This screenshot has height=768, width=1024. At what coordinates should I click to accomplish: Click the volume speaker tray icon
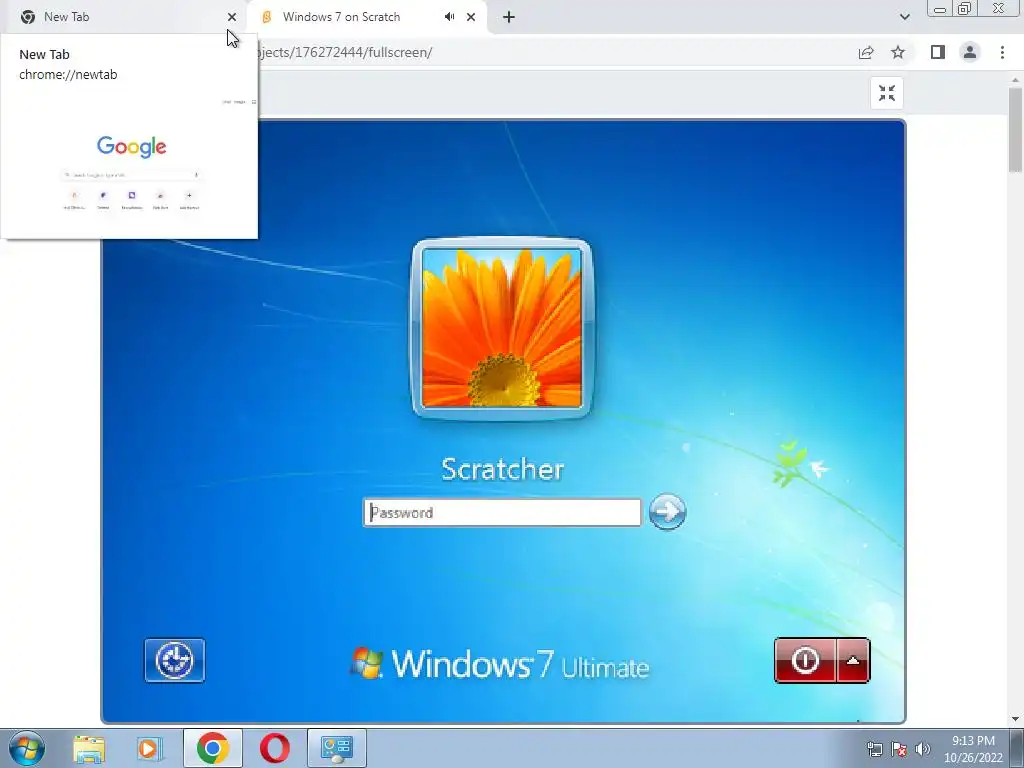point(923,749)
